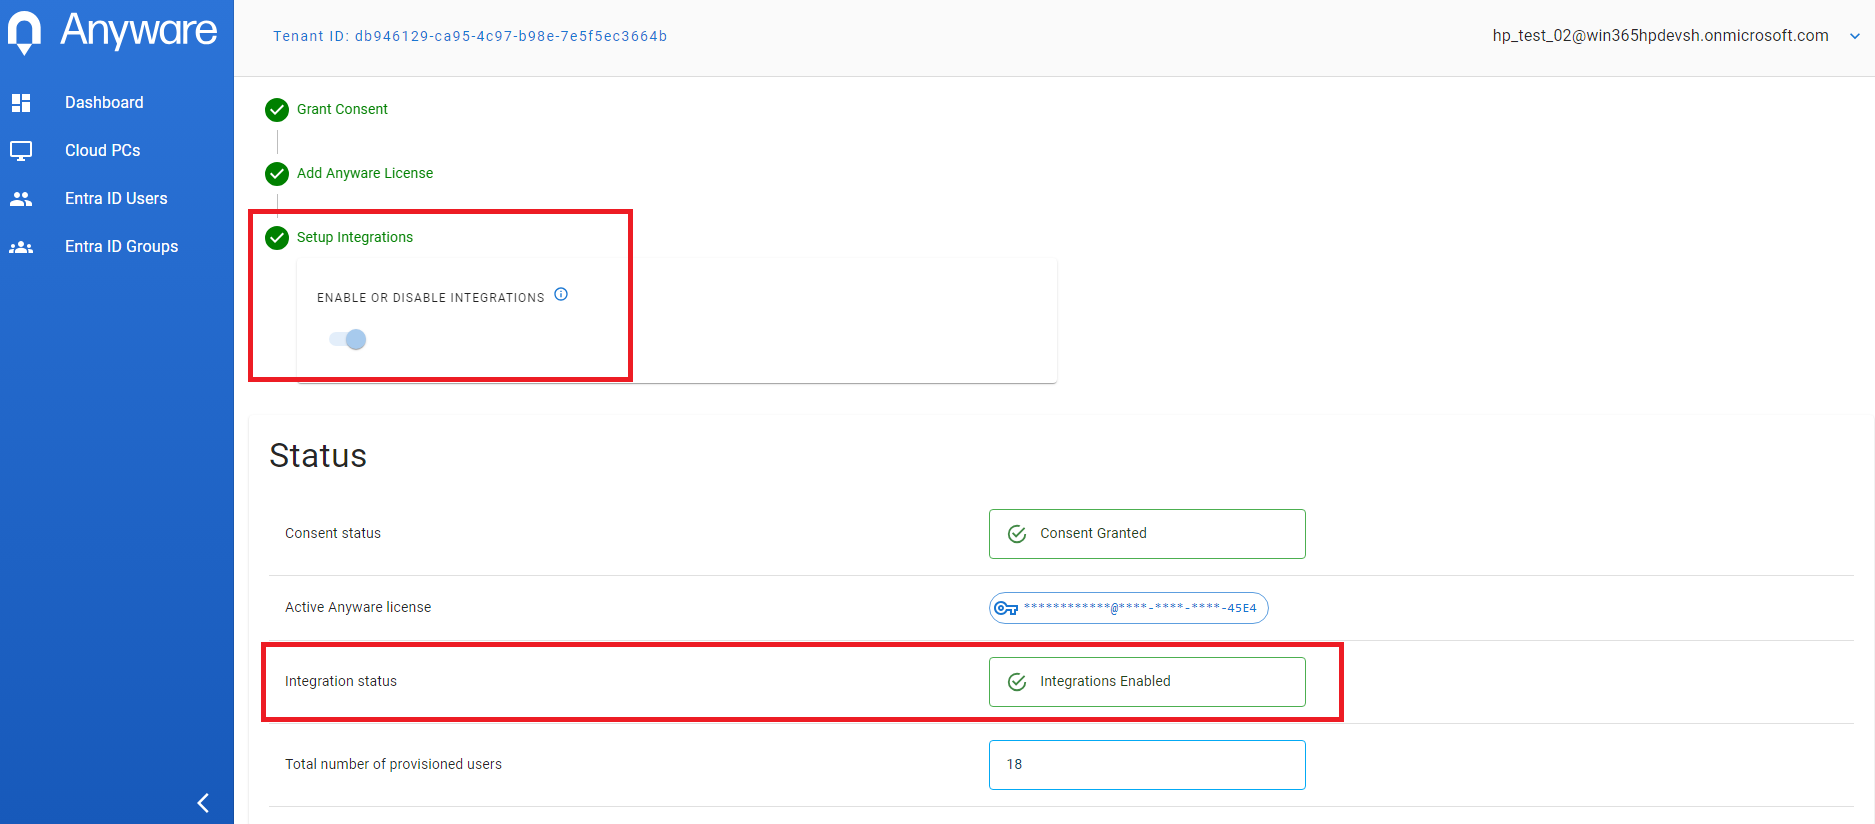The height and width of the screenshot is (824, 1875).
Task: Click the provisioned users count field
Action: (1147, 765)
